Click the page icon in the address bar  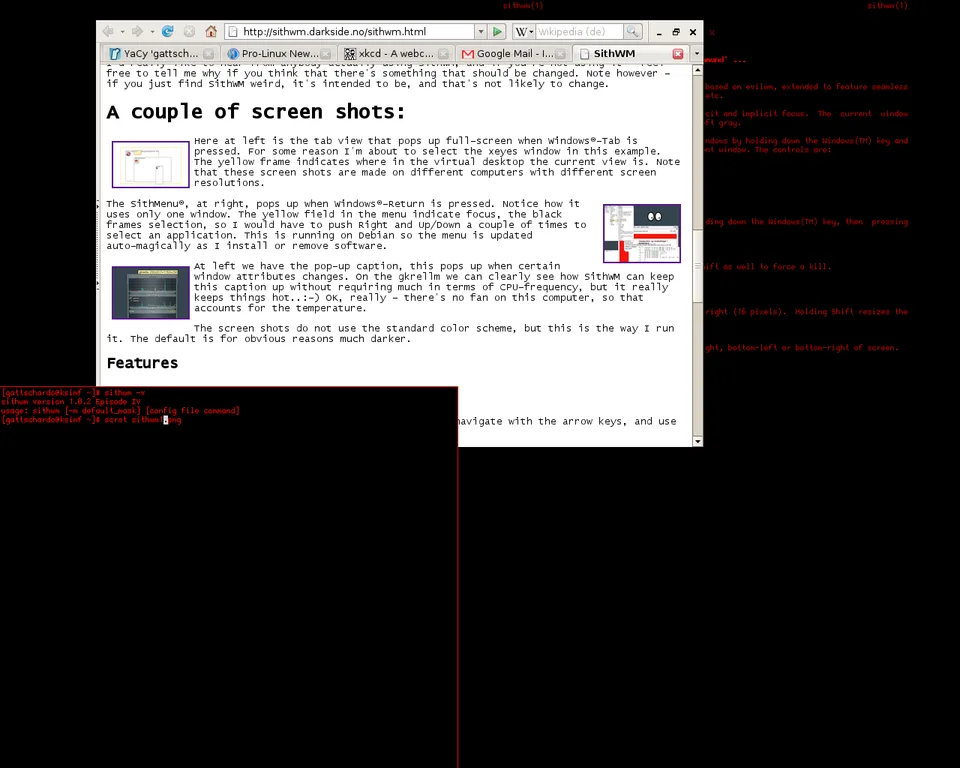tap(232, 31)
